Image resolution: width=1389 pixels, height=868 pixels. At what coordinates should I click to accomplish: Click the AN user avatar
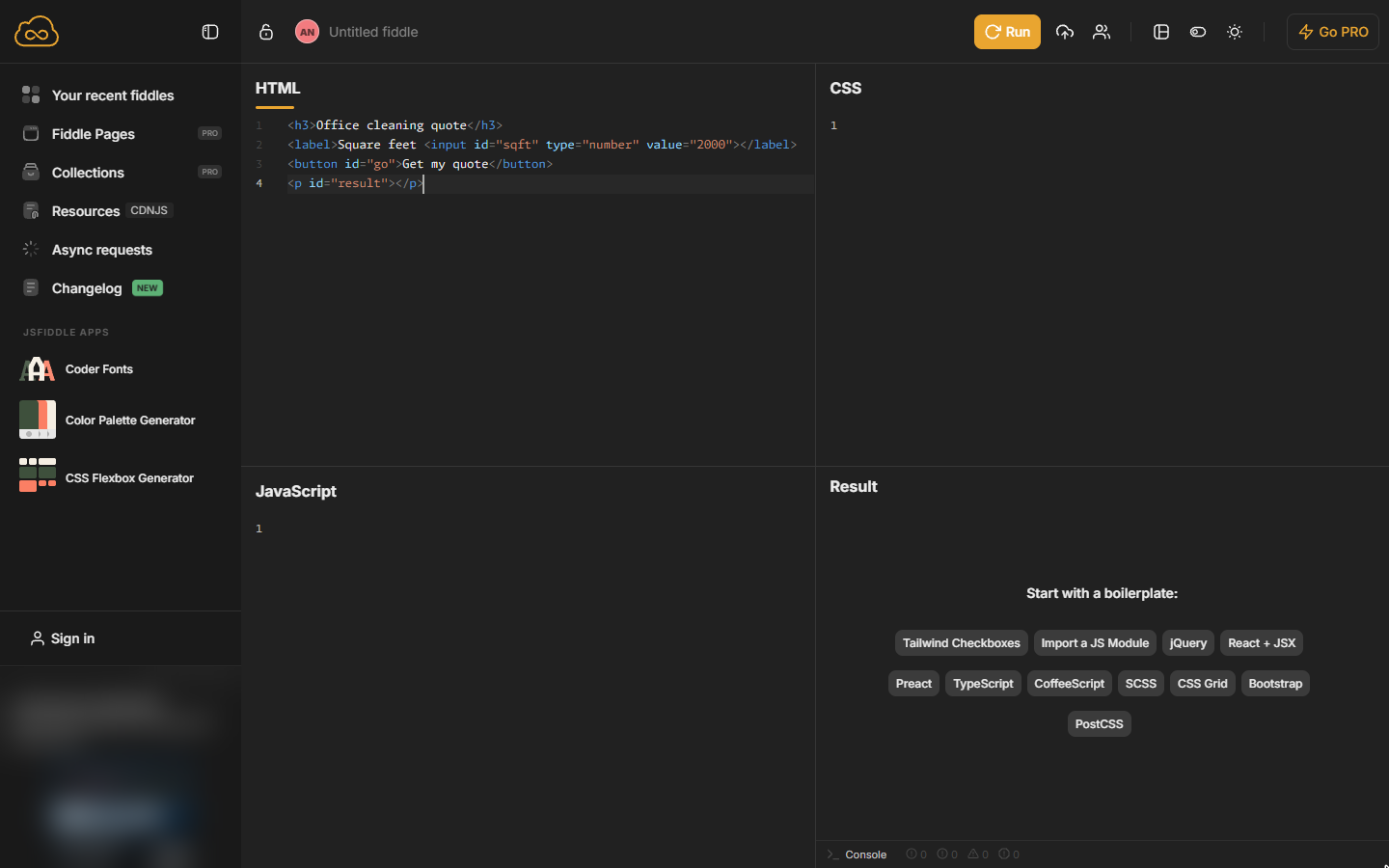(307, 32)
